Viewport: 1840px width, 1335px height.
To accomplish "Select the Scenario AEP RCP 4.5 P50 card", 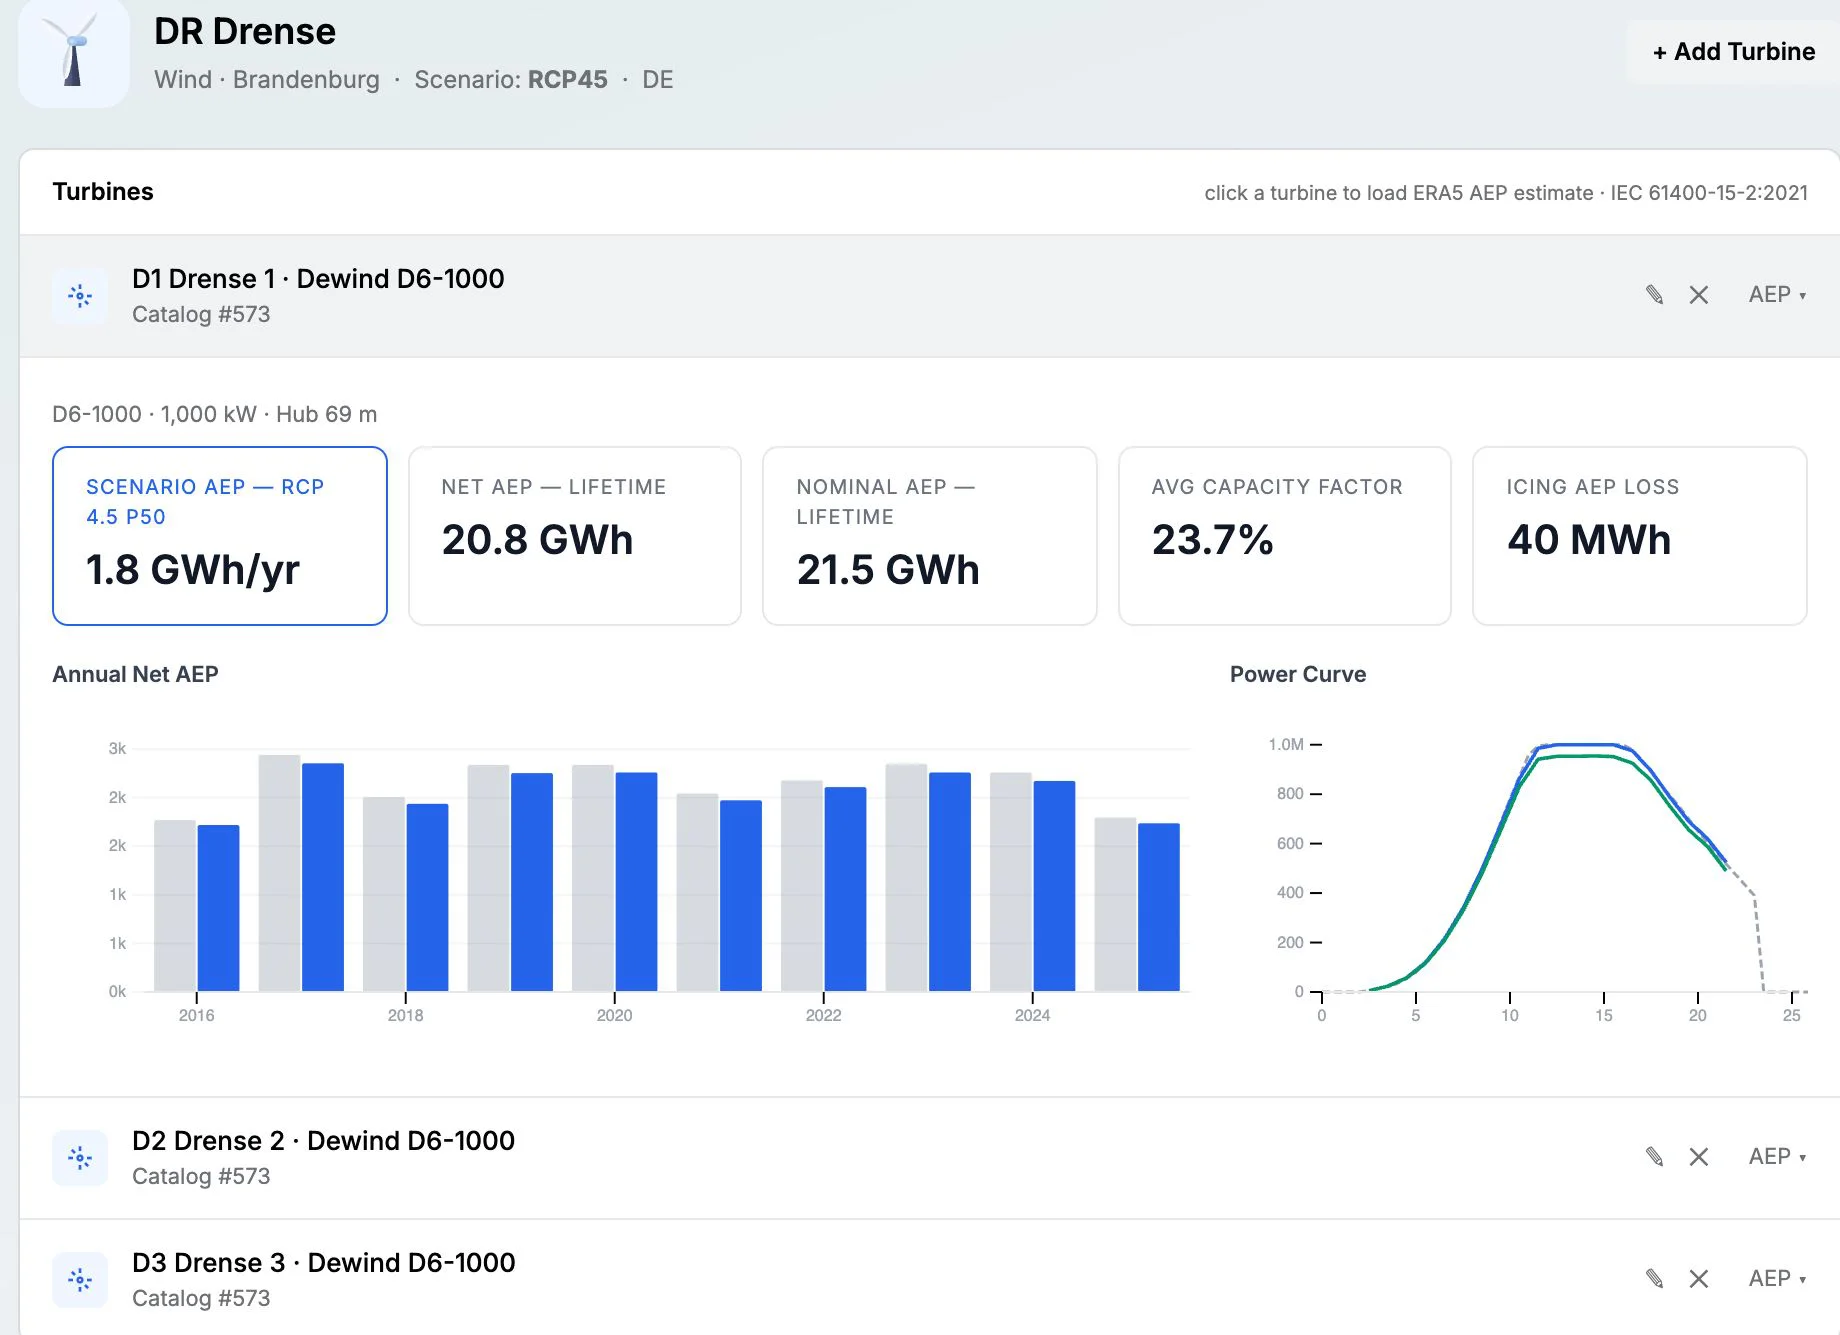I will (220, 536).
